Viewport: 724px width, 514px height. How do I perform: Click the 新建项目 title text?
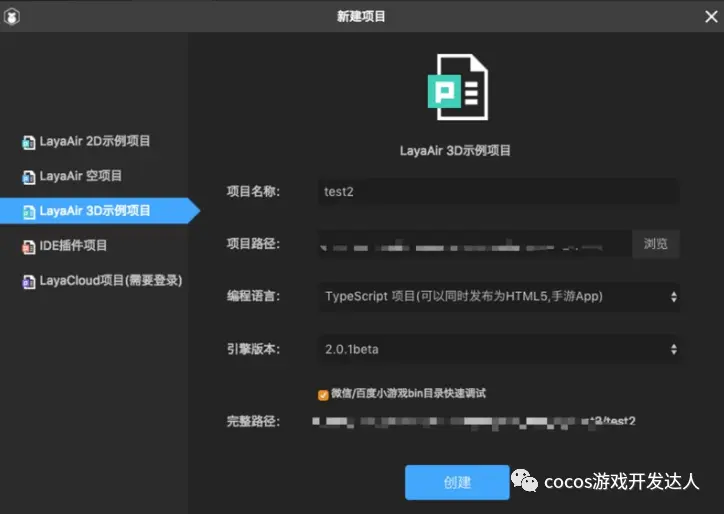[361, 17]
